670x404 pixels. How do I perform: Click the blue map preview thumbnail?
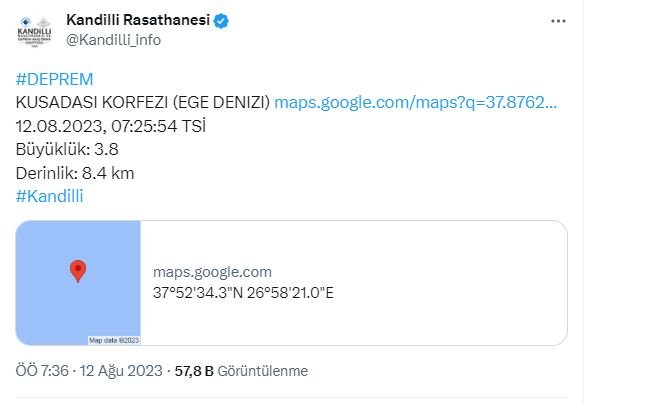78,283
